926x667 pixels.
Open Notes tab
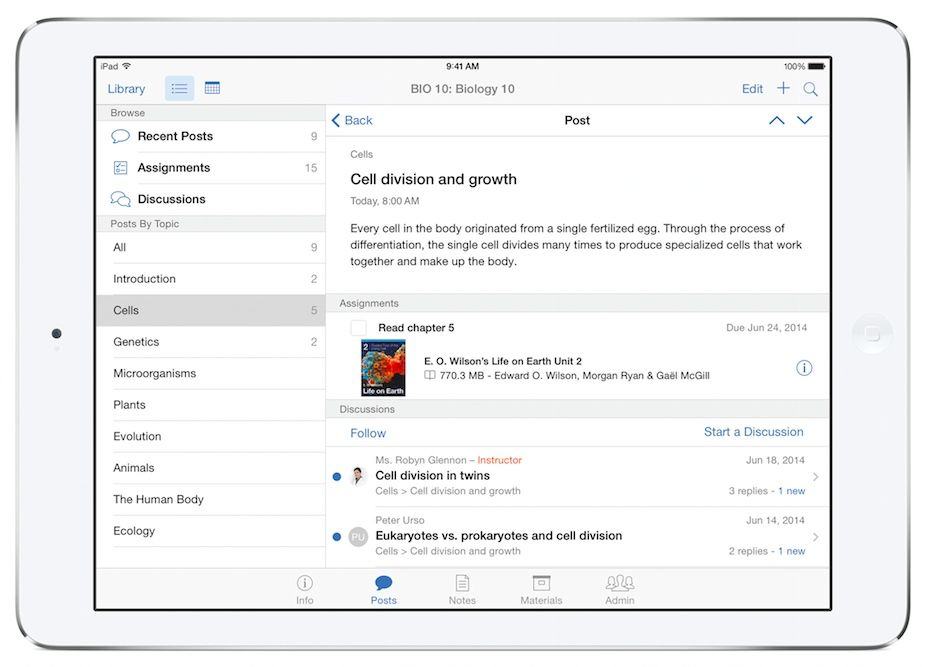tap(462, 590)
